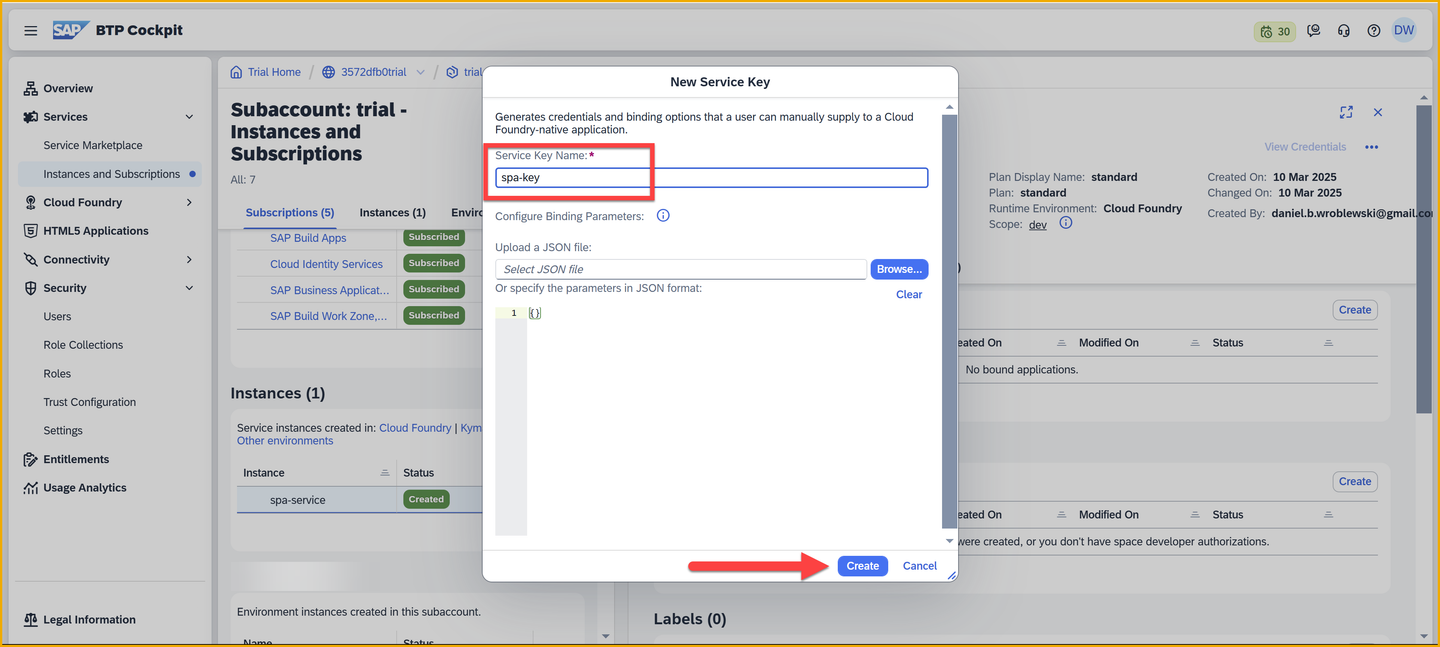Viewport: 1440px width, 647px height.
Task: Click the info icon beside Configure Binding Parameters
Action: click(x=662, y=216)
